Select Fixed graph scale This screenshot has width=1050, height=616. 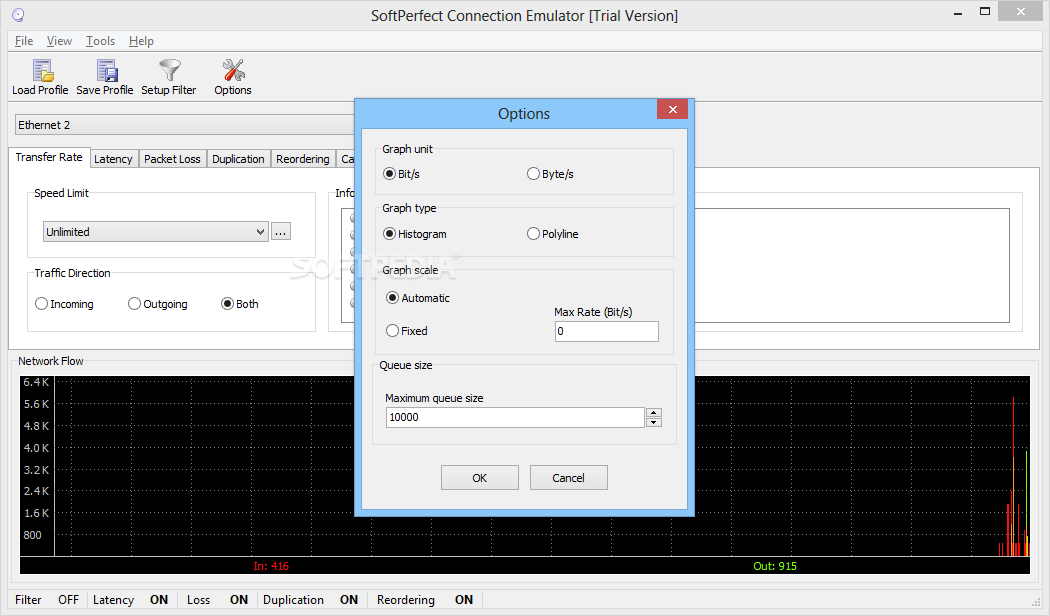(x=407, y=331)
